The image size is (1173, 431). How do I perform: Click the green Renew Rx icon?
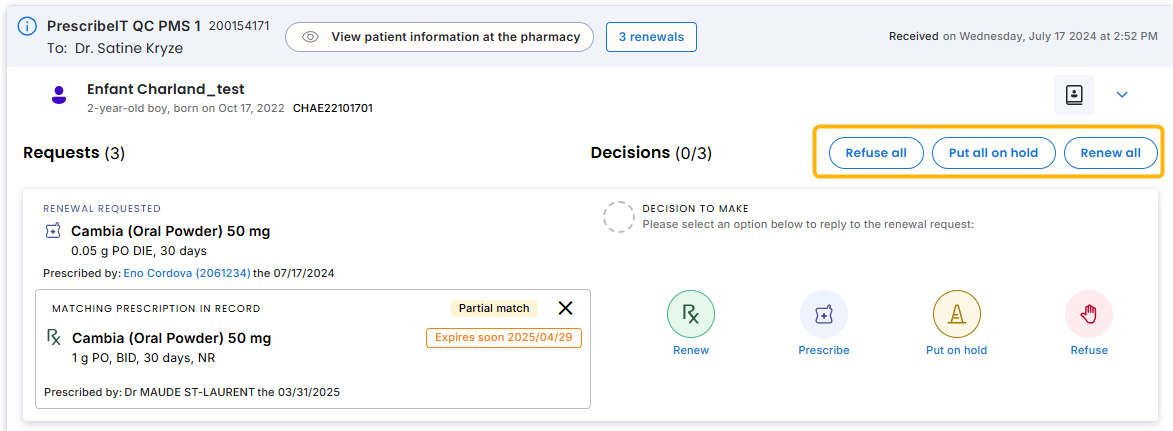(x=691, y=314)
